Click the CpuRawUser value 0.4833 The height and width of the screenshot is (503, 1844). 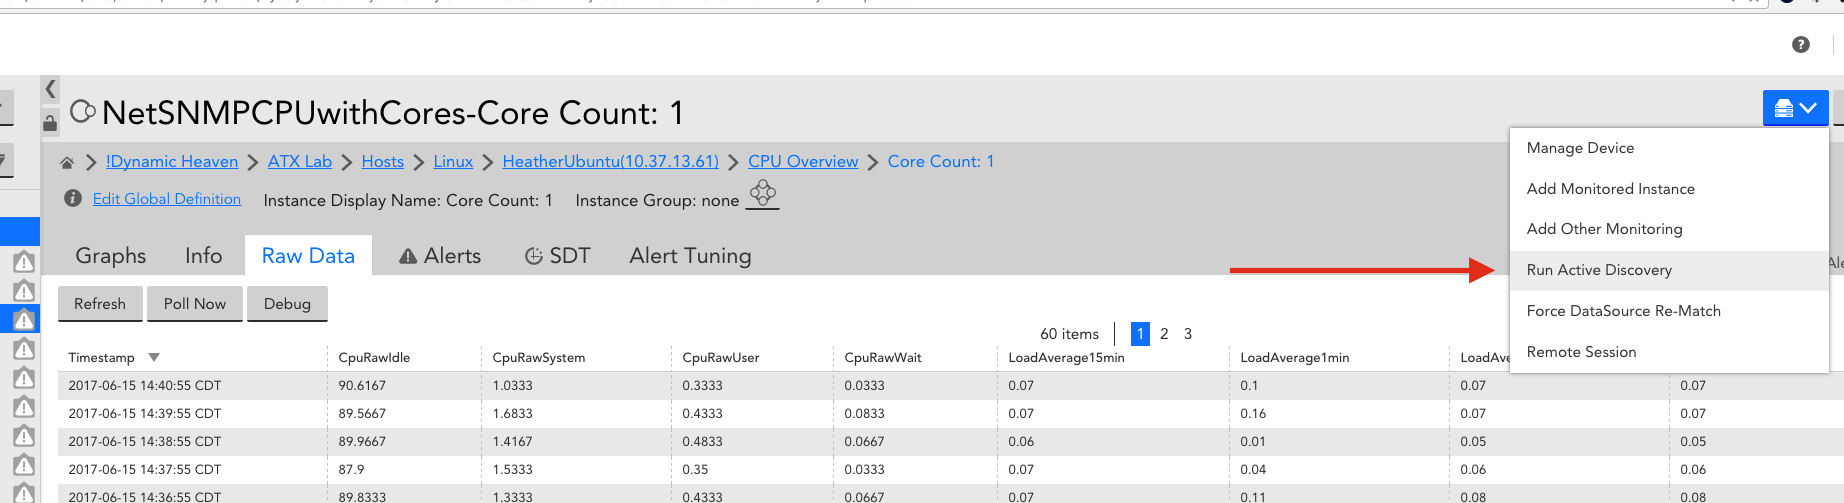pyautogui.click(x=703, y=442)
